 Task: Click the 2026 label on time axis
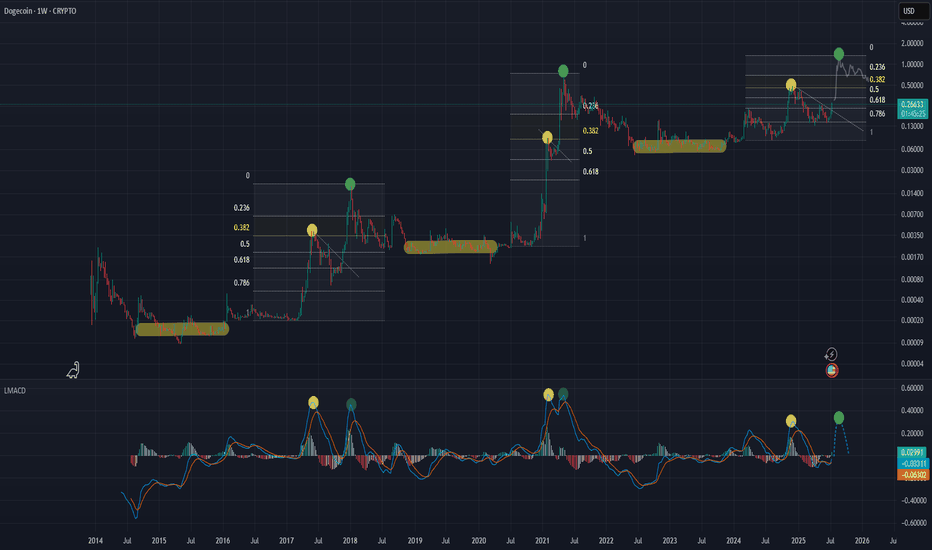pos(862,540)
